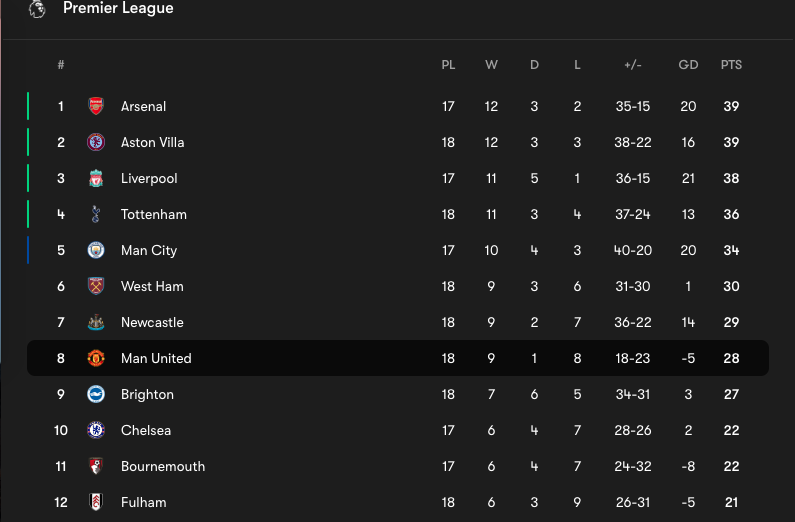The width and height of the screenshot is (795, 522).
Task: Click the Bournemouth club crest
Action: [96, 466]
